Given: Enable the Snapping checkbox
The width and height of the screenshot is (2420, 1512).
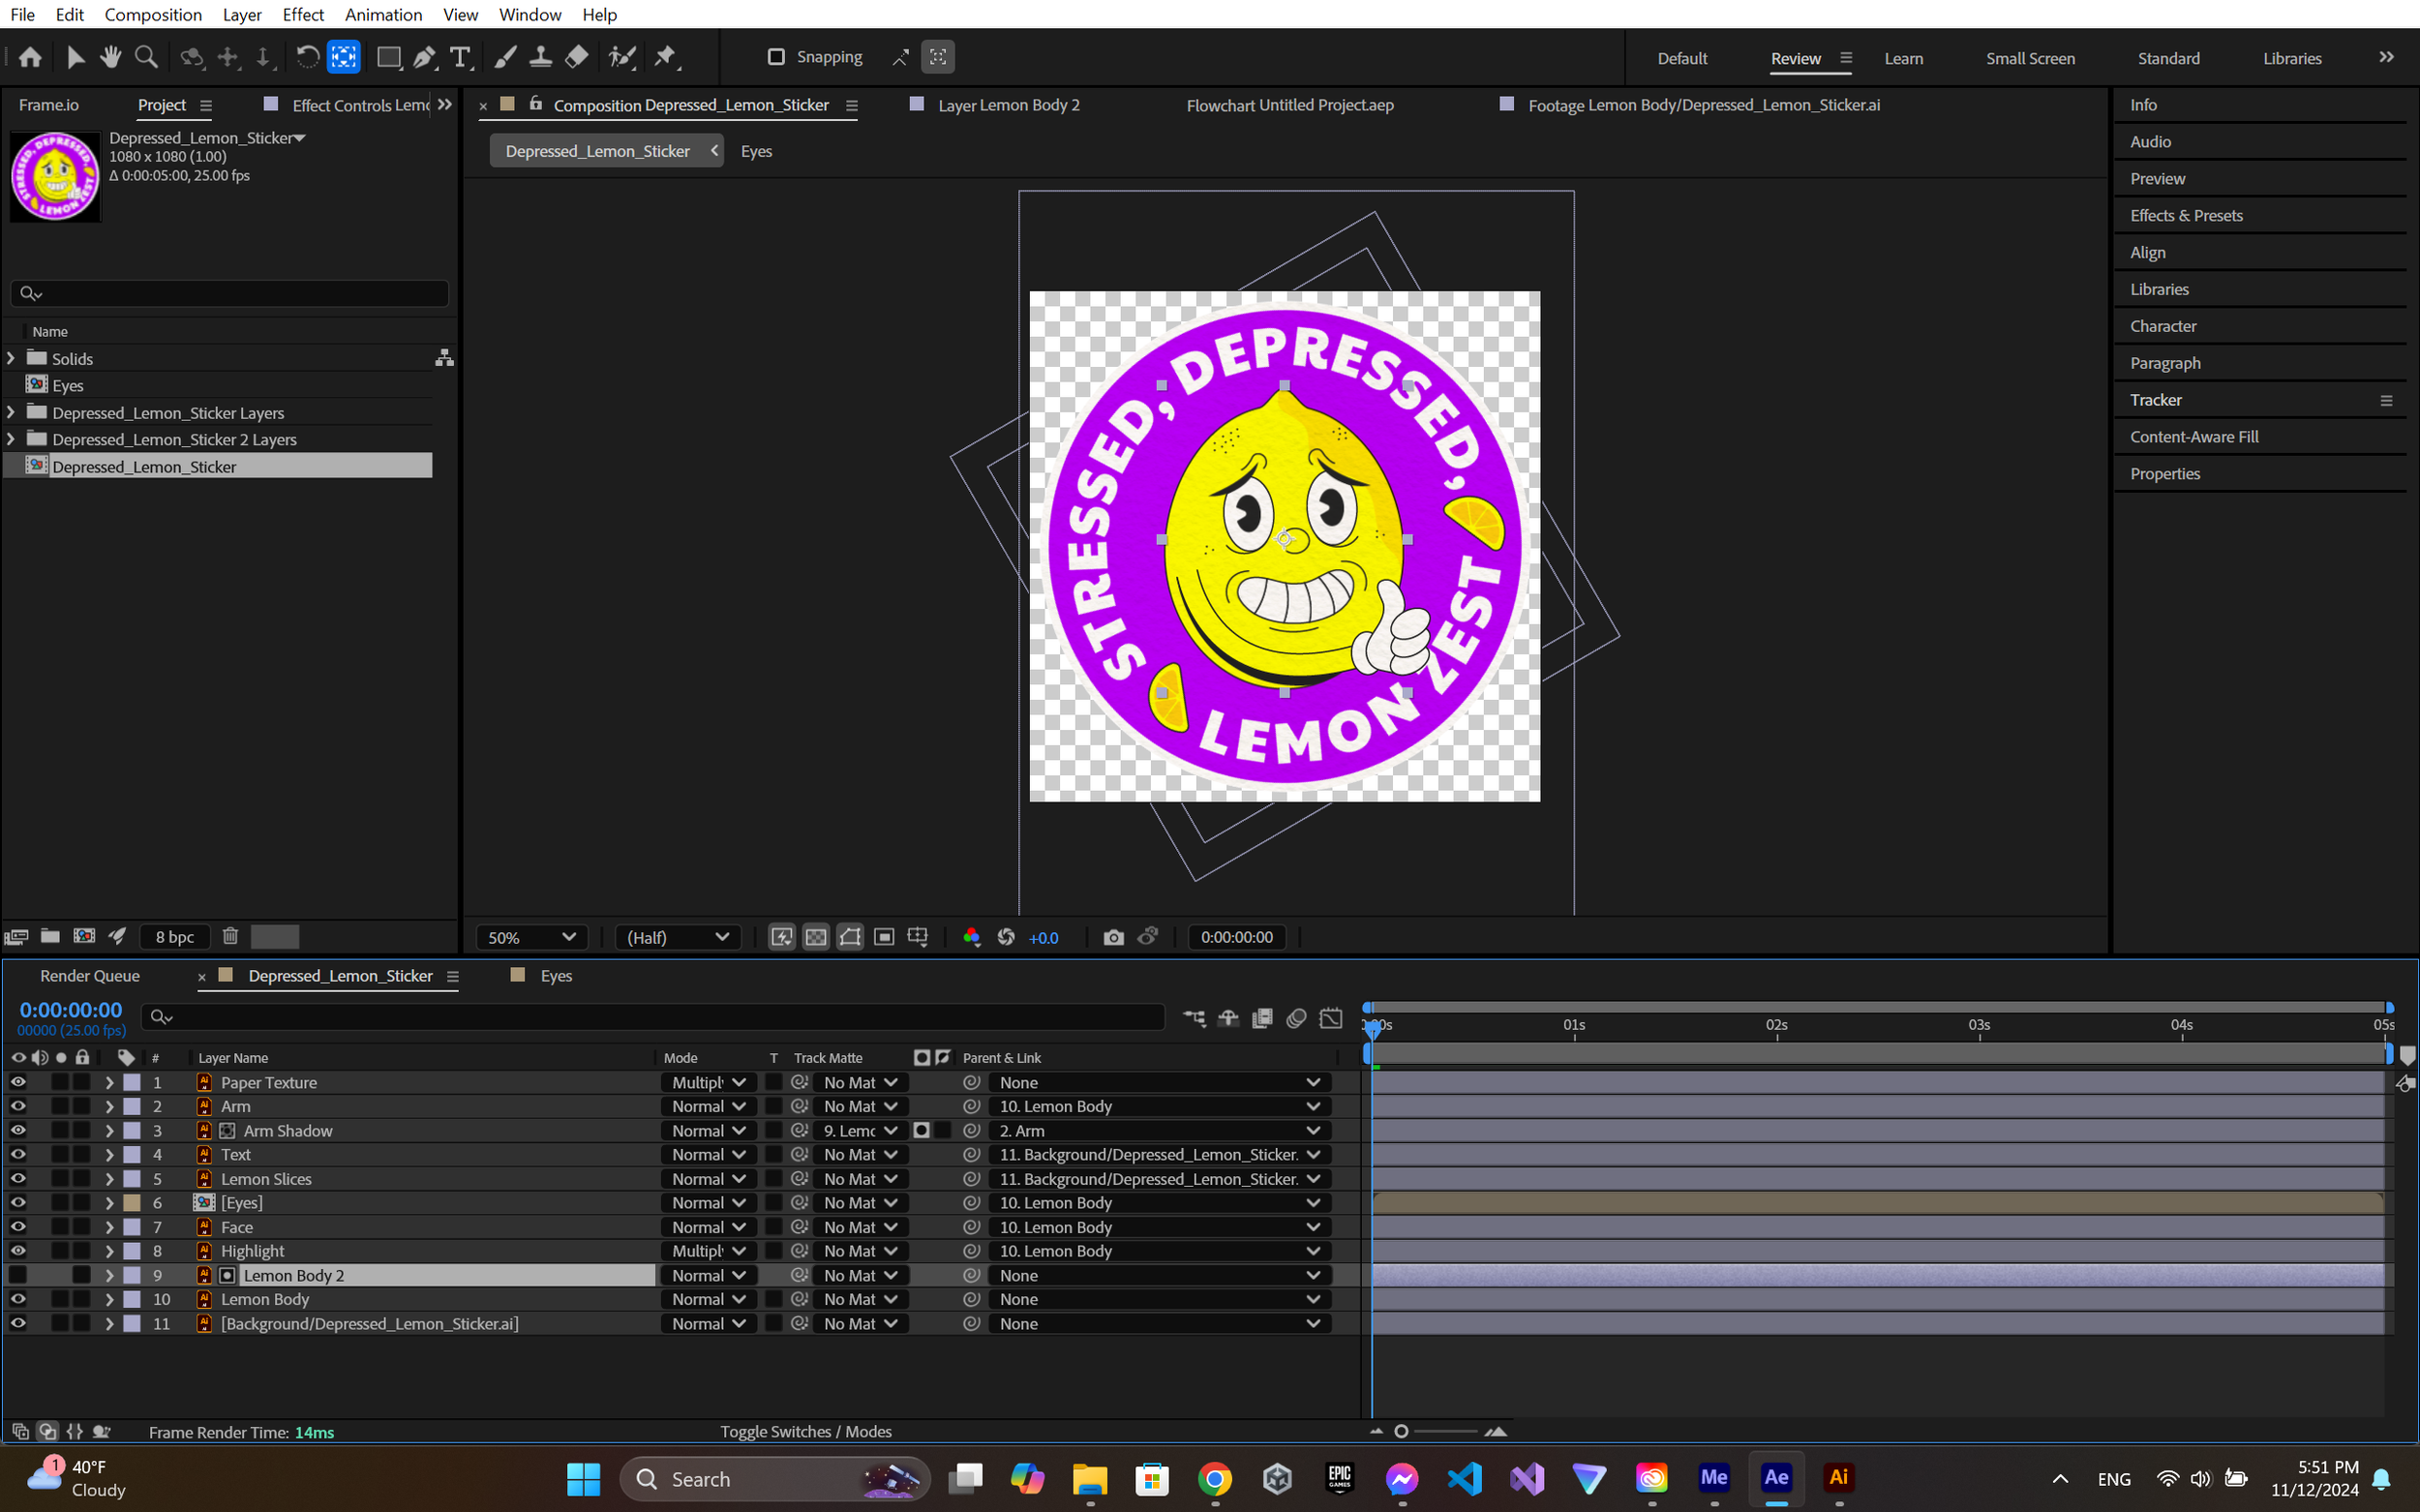Looking at the screenshot, I should click(776, 57).
